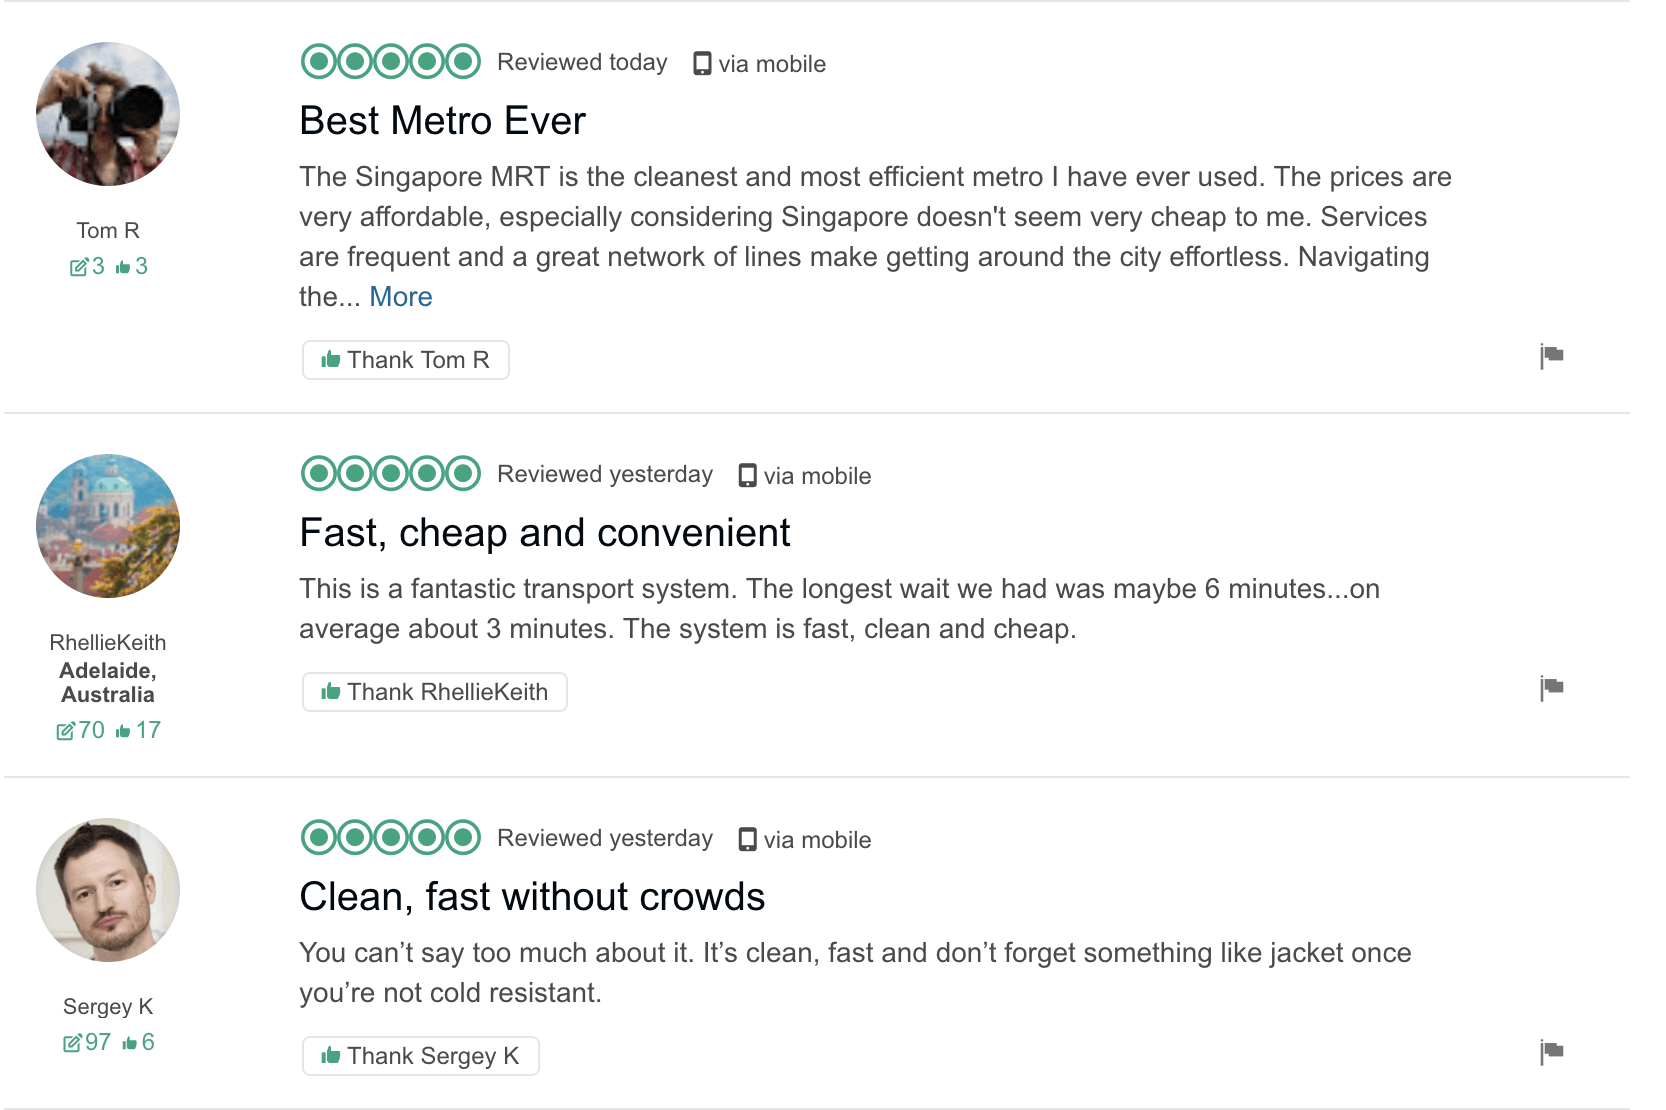Viewport: 1666px width, 1110px height.
Task: Open the review titled Best Metro Ever
Action: [x=442, y=121]
